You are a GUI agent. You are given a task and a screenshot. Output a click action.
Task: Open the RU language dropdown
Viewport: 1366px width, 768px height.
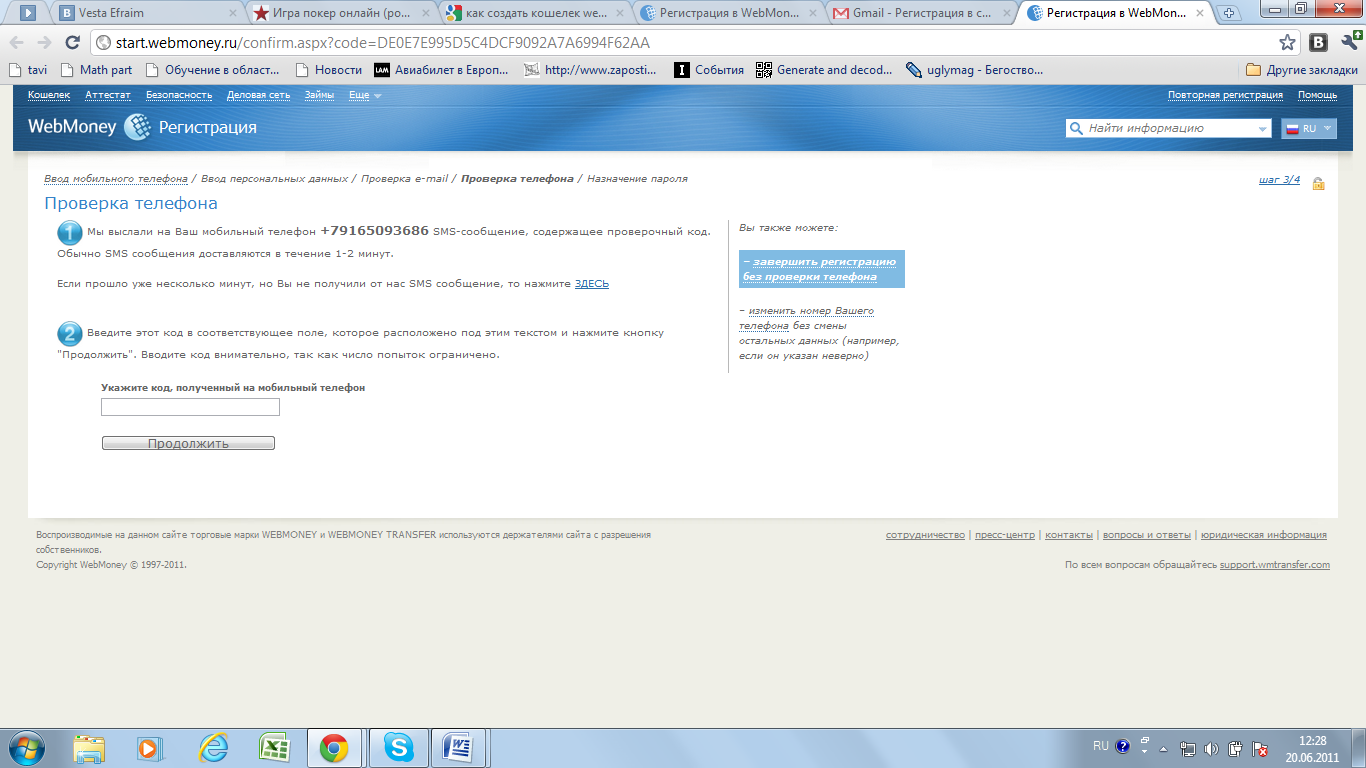point(1309,129)
